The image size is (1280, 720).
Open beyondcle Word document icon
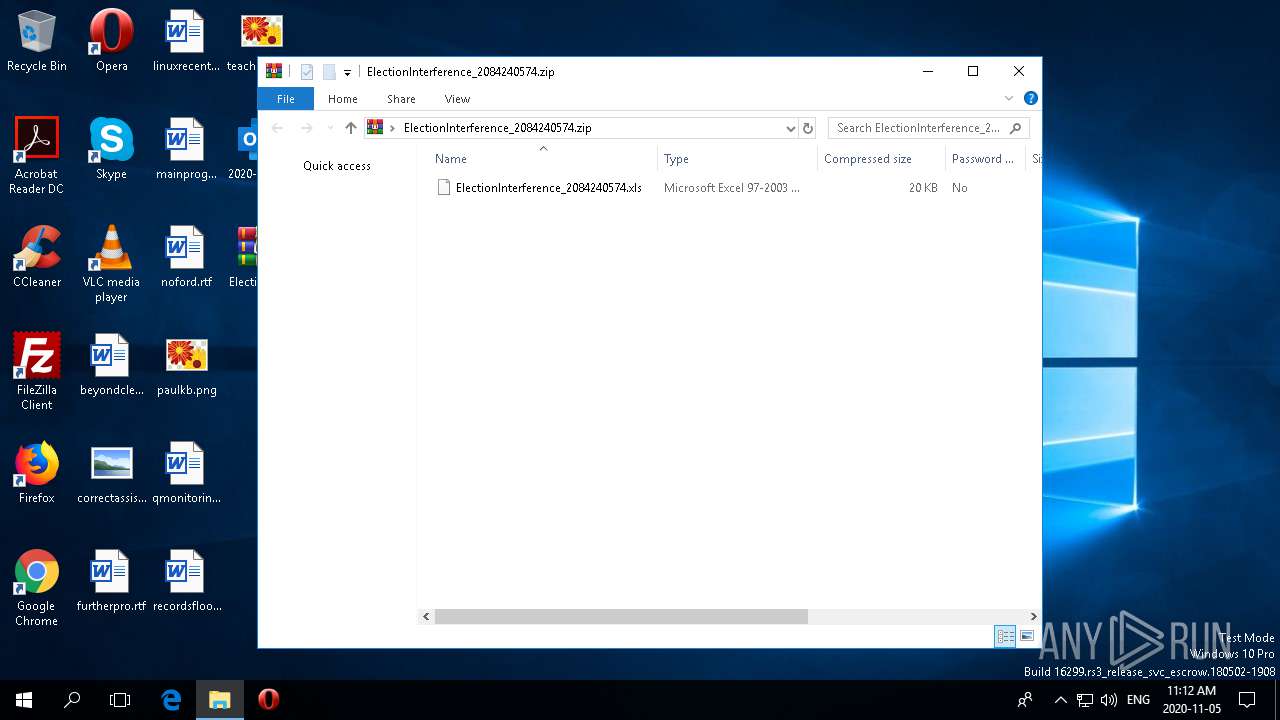pos(111,364)
